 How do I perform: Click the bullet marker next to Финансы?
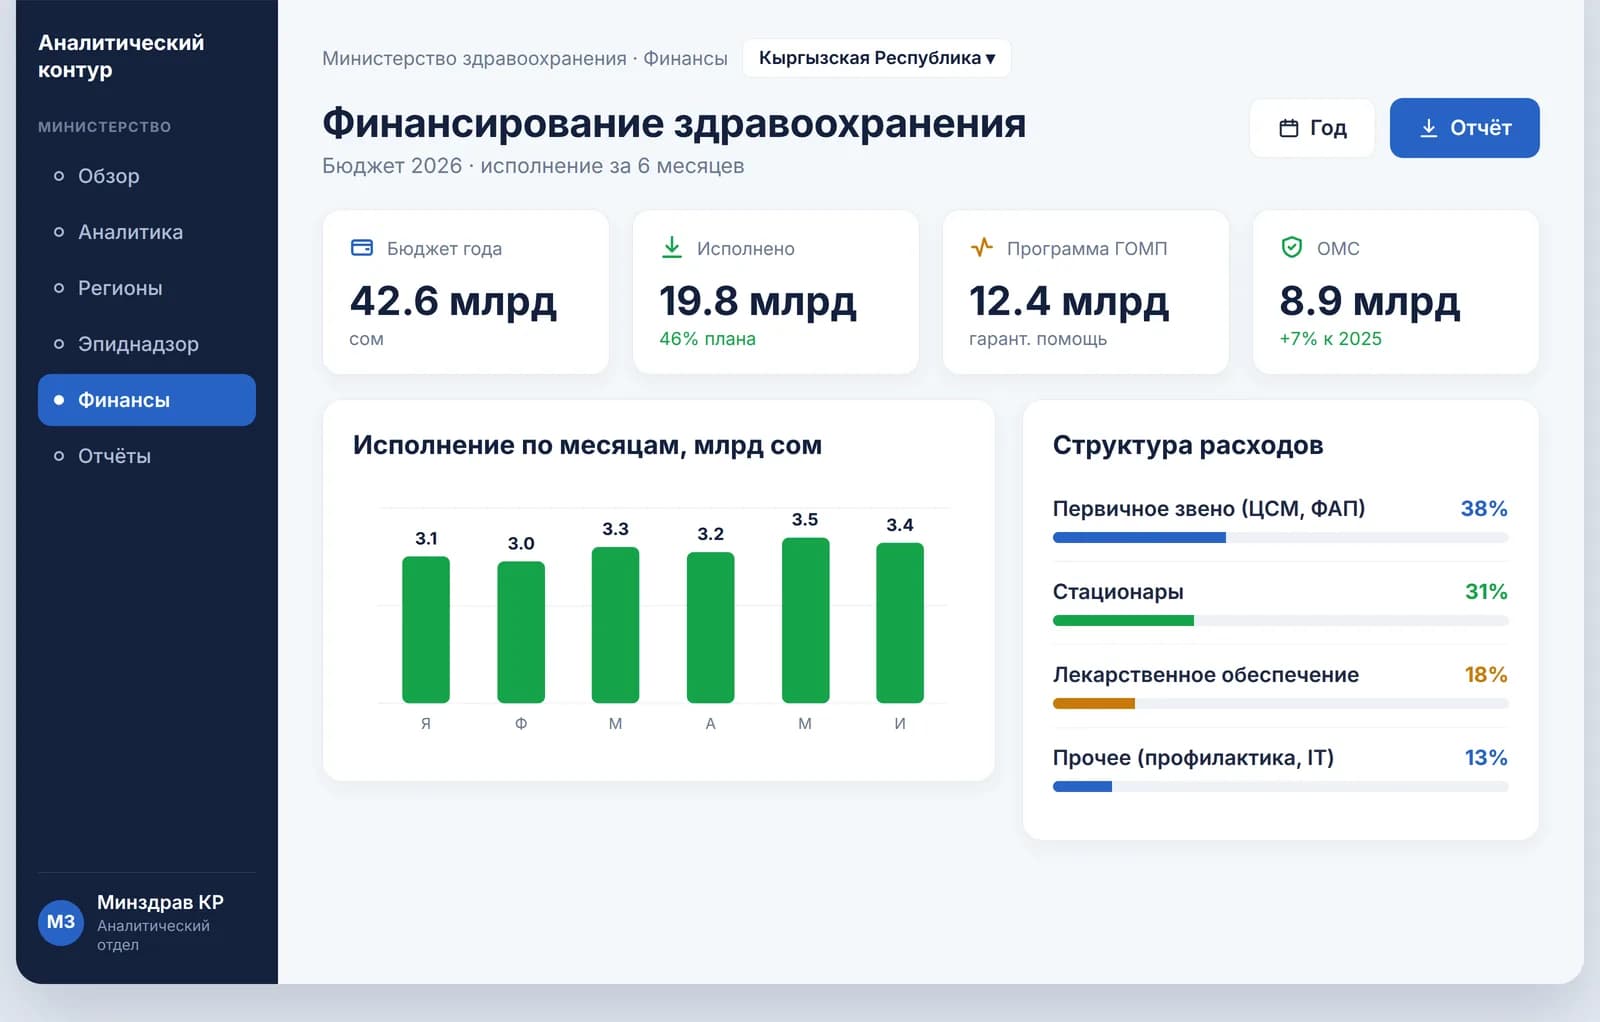pos(59,400)
